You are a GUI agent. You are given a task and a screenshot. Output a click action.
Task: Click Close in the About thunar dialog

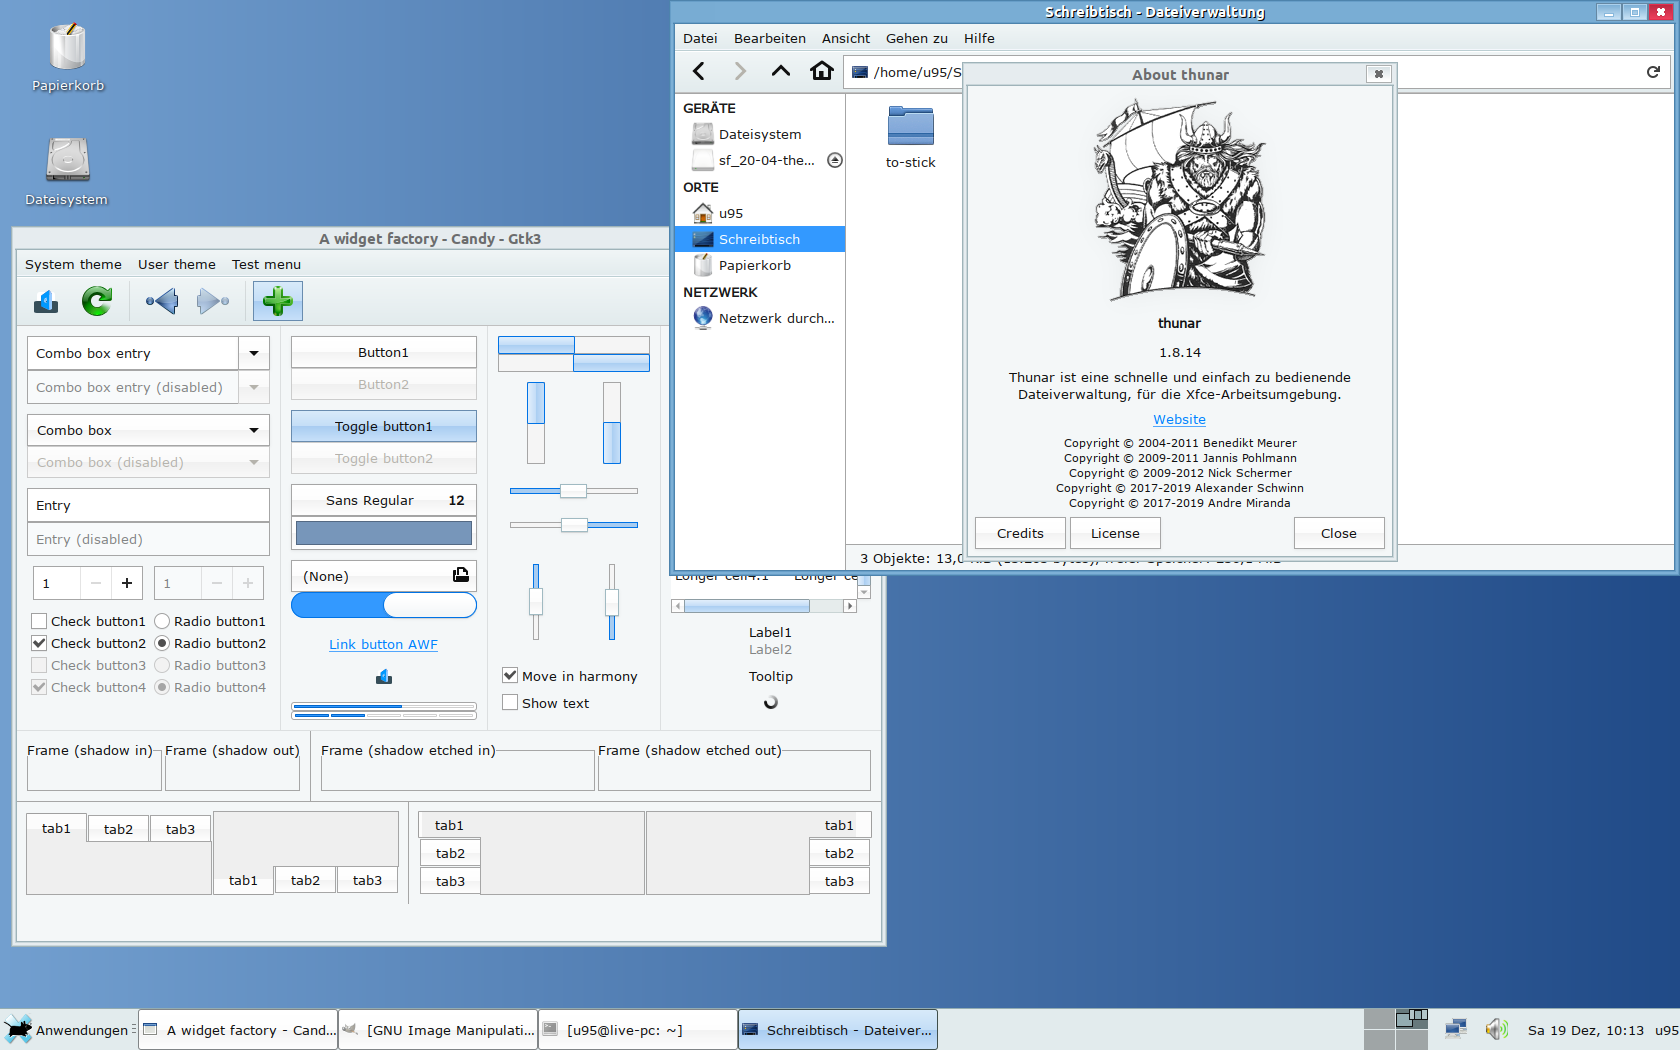coord(1339,533)
